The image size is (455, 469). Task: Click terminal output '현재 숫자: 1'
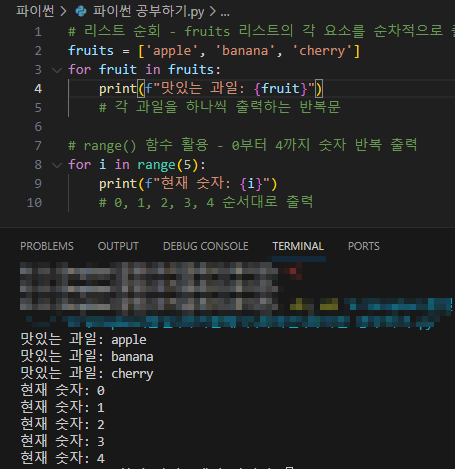(x=63, y=407)
